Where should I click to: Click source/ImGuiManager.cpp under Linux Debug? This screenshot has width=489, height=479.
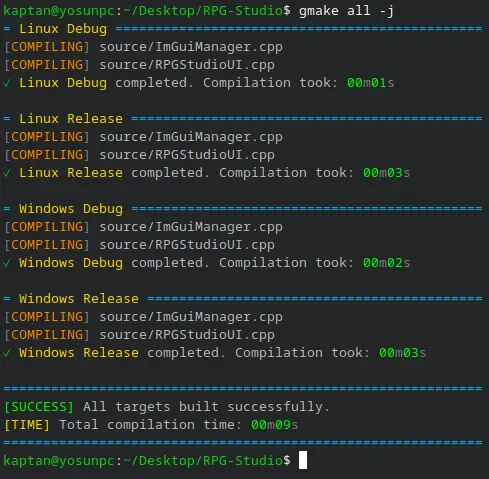[191, 47]
